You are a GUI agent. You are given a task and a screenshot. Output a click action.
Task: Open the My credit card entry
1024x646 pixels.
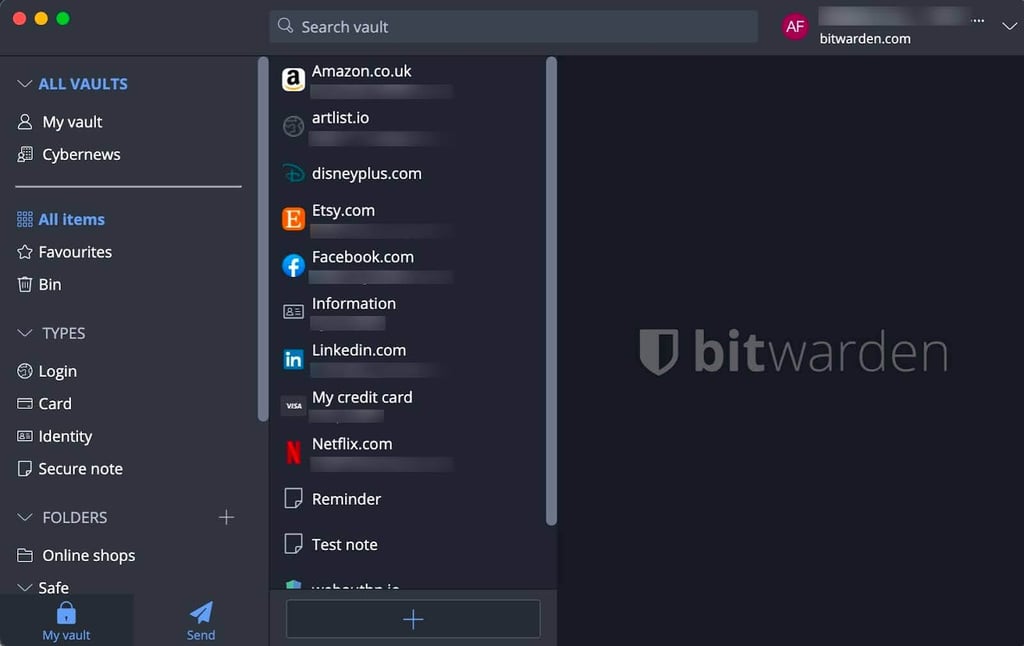[408, 406]
